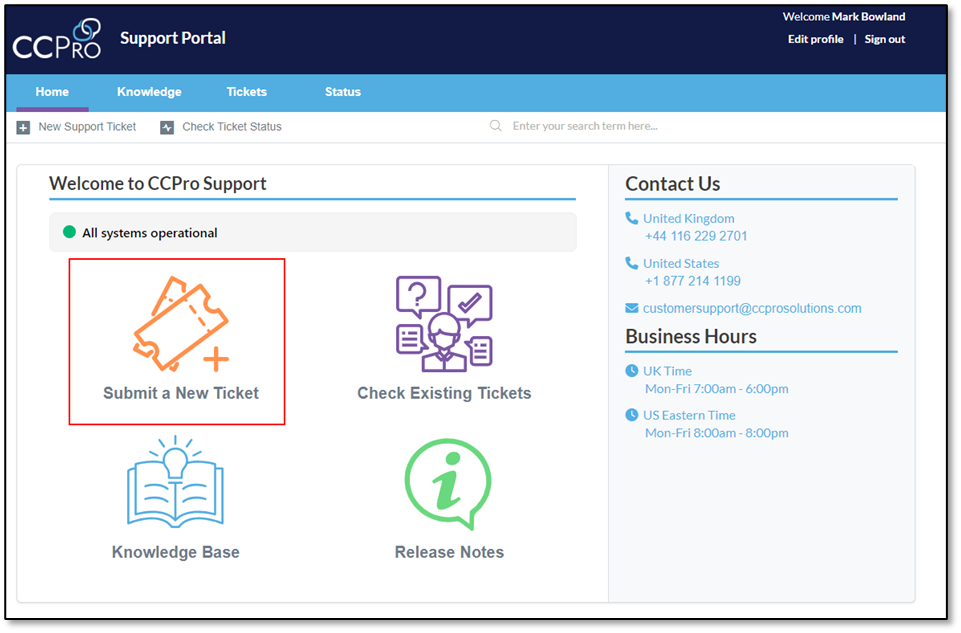Switch to the Knowledge tab

[x=149, y=92]
